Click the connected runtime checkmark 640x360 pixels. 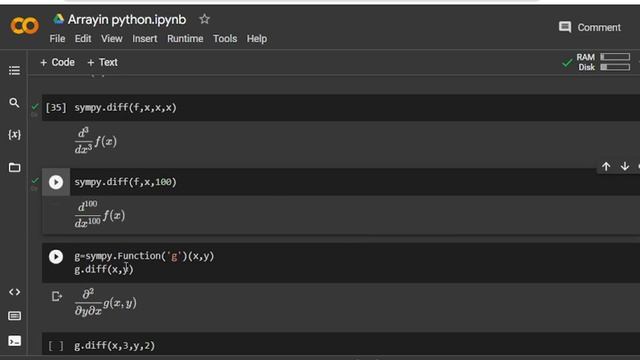[x=567, y=63]
